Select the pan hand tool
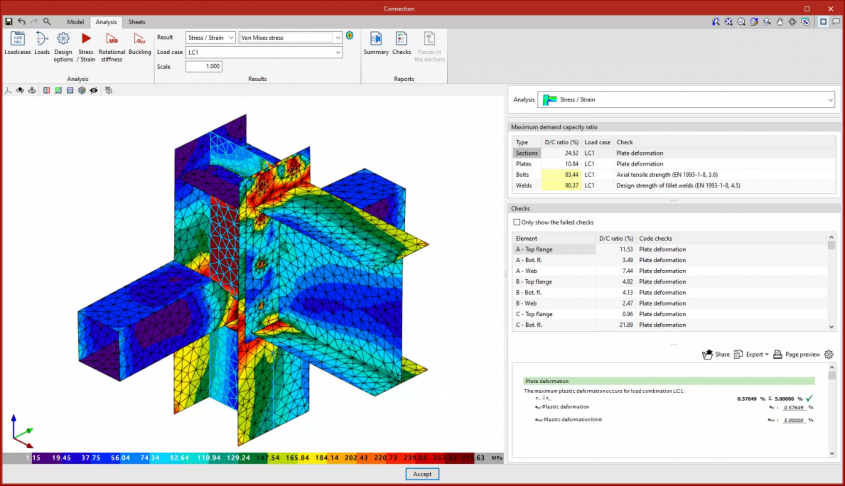845x486 pixels. [x=780, y=22]
